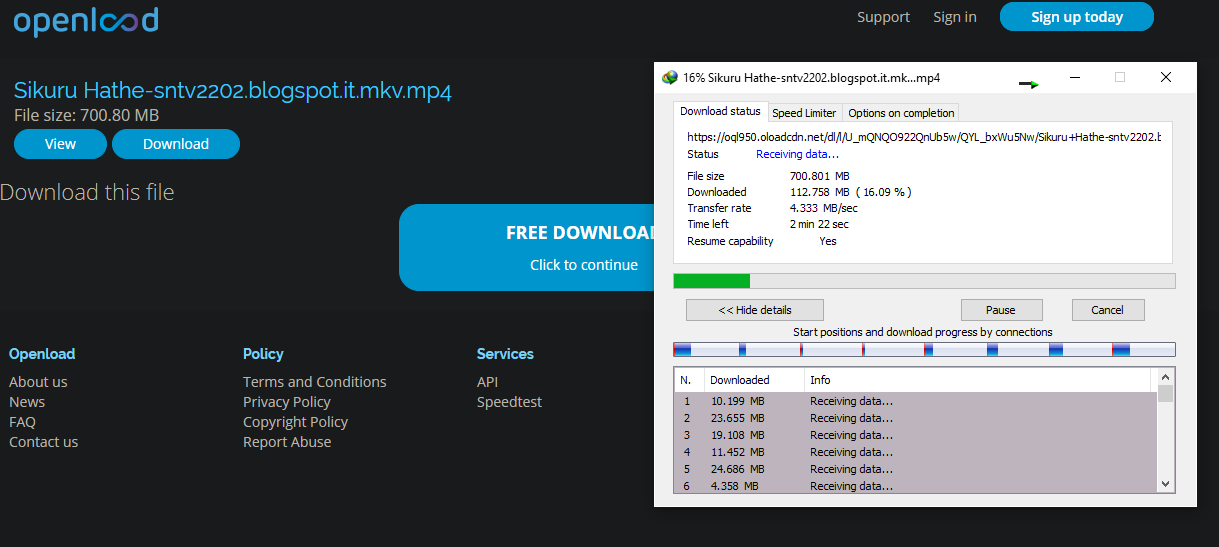The height and width of the screenshot is (547, 1219).
Task: Open the Speed Limiter tab
Action: (804, 113)
